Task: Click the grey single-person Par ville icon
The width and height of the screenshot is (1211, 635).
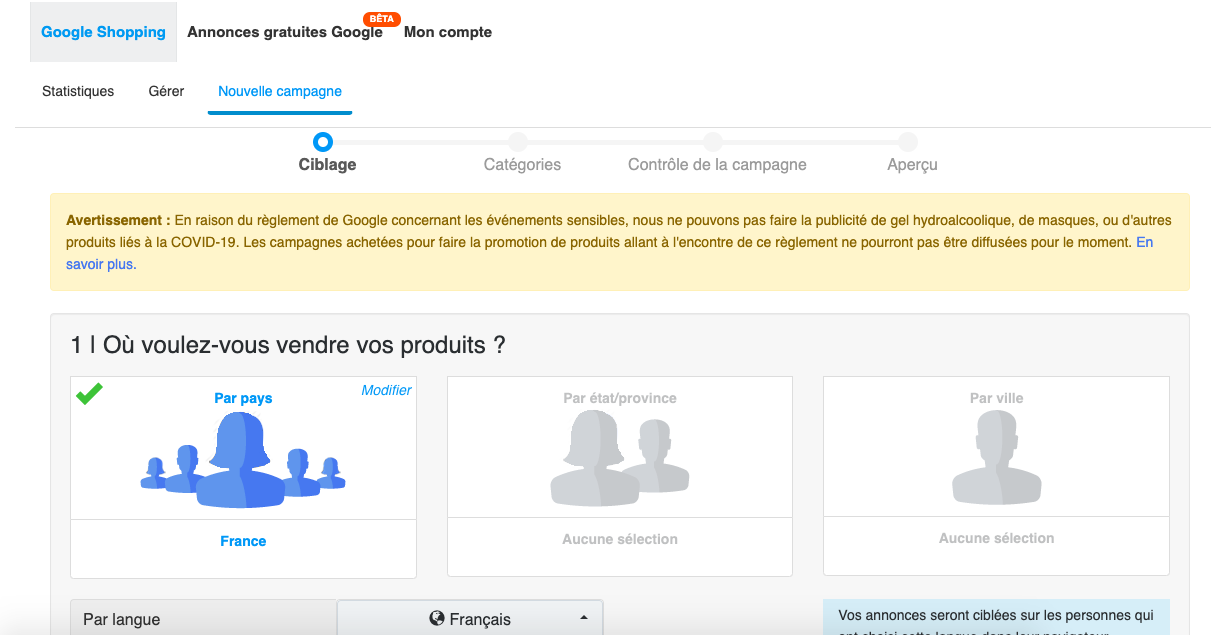Action: click(996, 457)
